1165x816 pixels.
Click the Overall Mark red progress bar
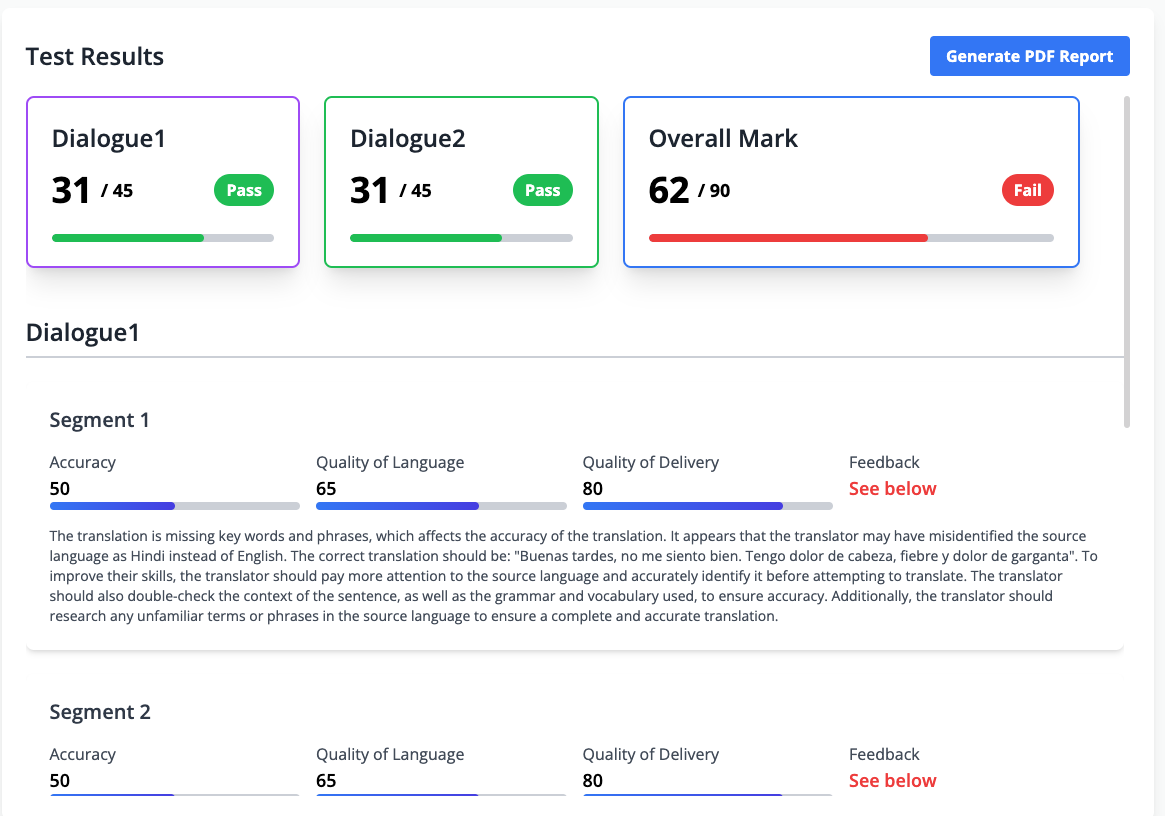pos(850,238)
